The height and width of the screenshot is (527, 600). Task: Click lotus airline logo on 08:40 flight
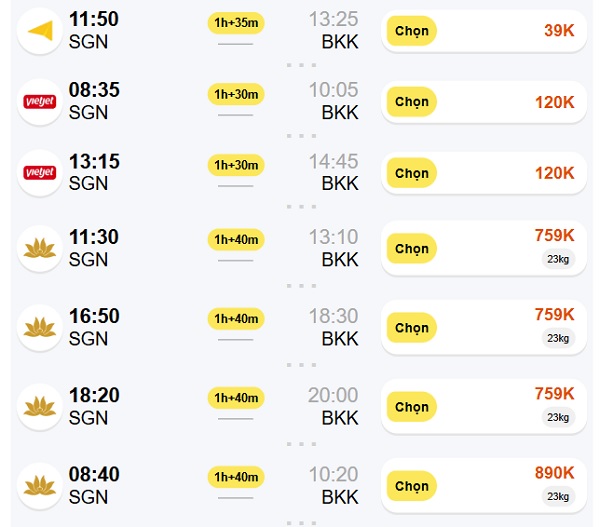point(40,486)
